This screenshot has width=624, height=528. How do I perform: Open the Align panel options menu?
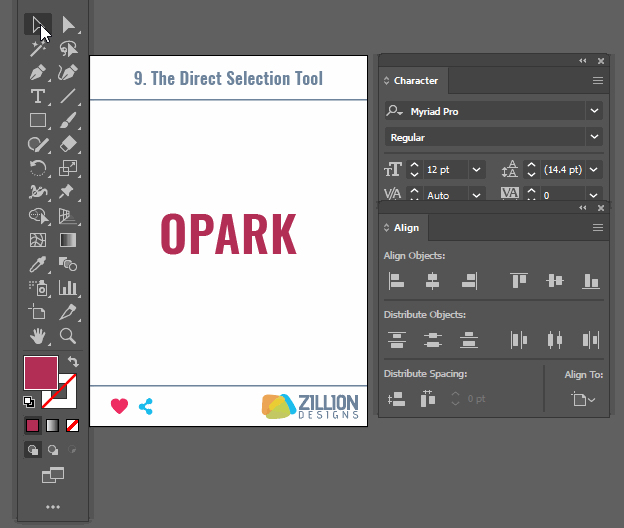pos(598,228)
